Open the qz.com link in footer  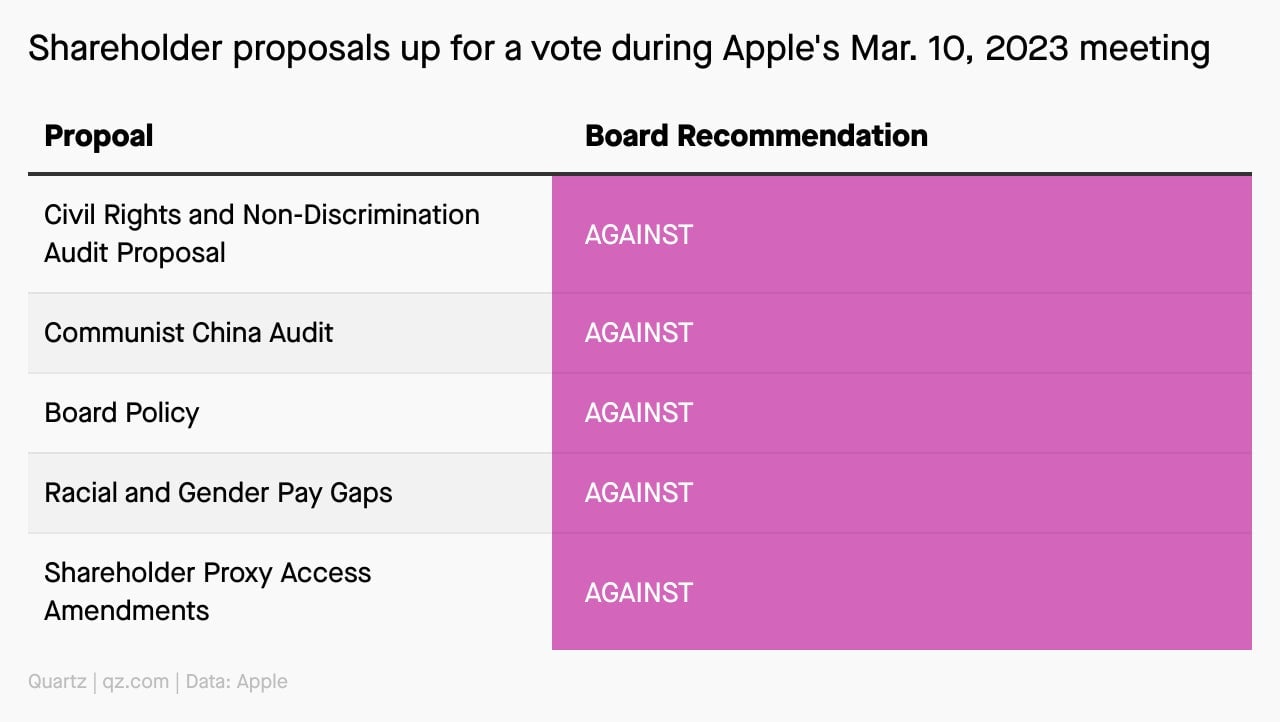136,682
